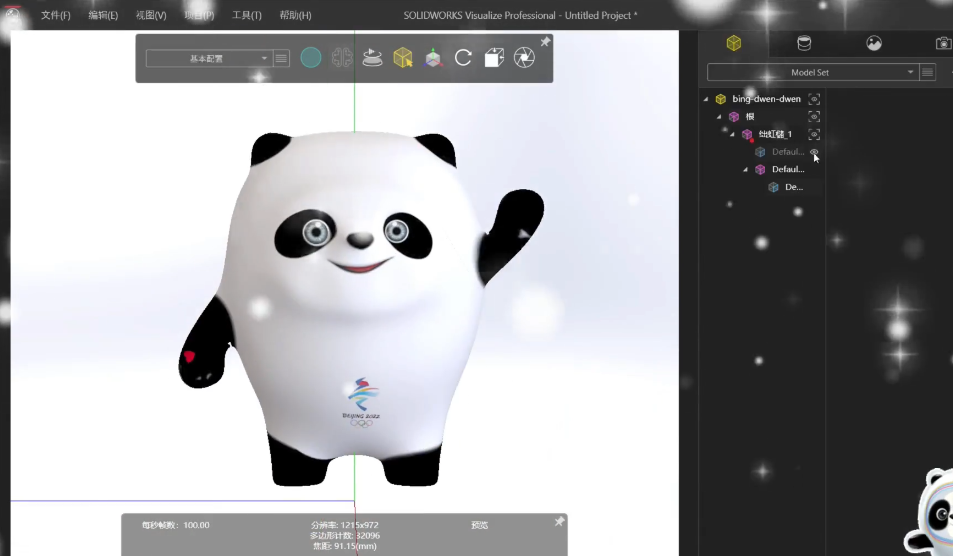Switch to the Models tab cube icon

(734, 43)
